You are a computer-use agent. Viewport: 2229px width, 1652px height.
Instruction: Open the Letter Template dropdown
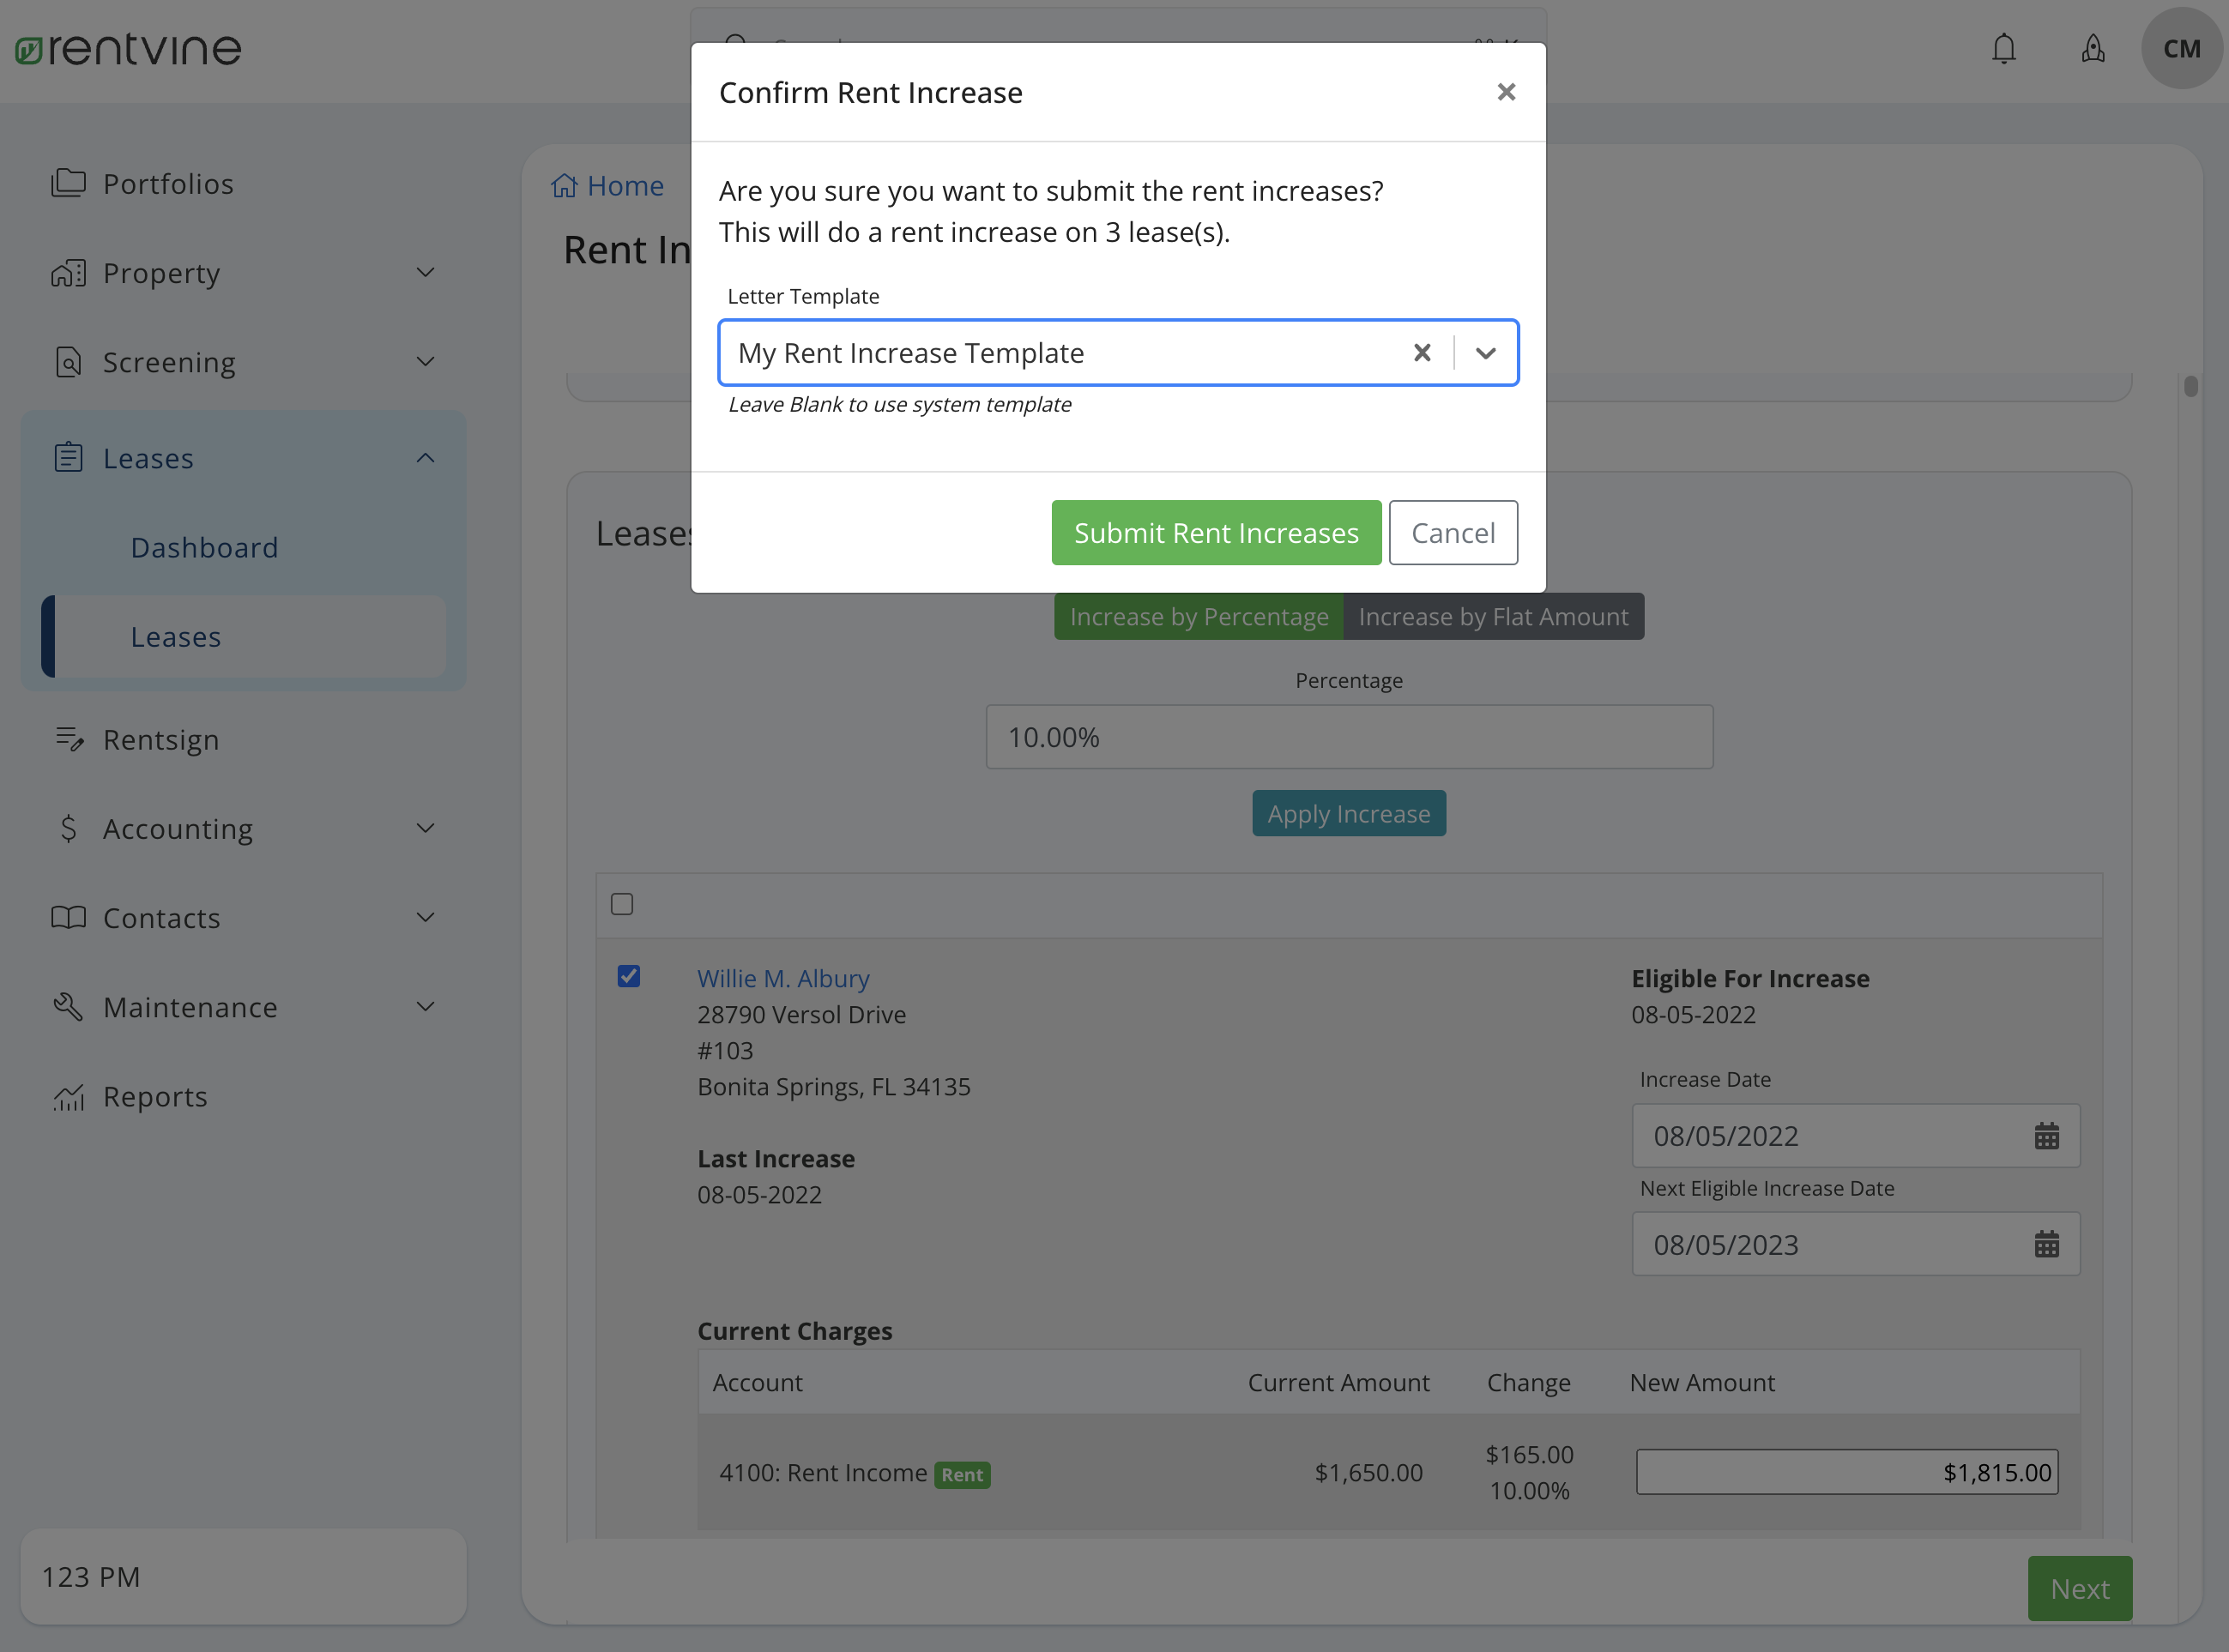click(1485, 352)
